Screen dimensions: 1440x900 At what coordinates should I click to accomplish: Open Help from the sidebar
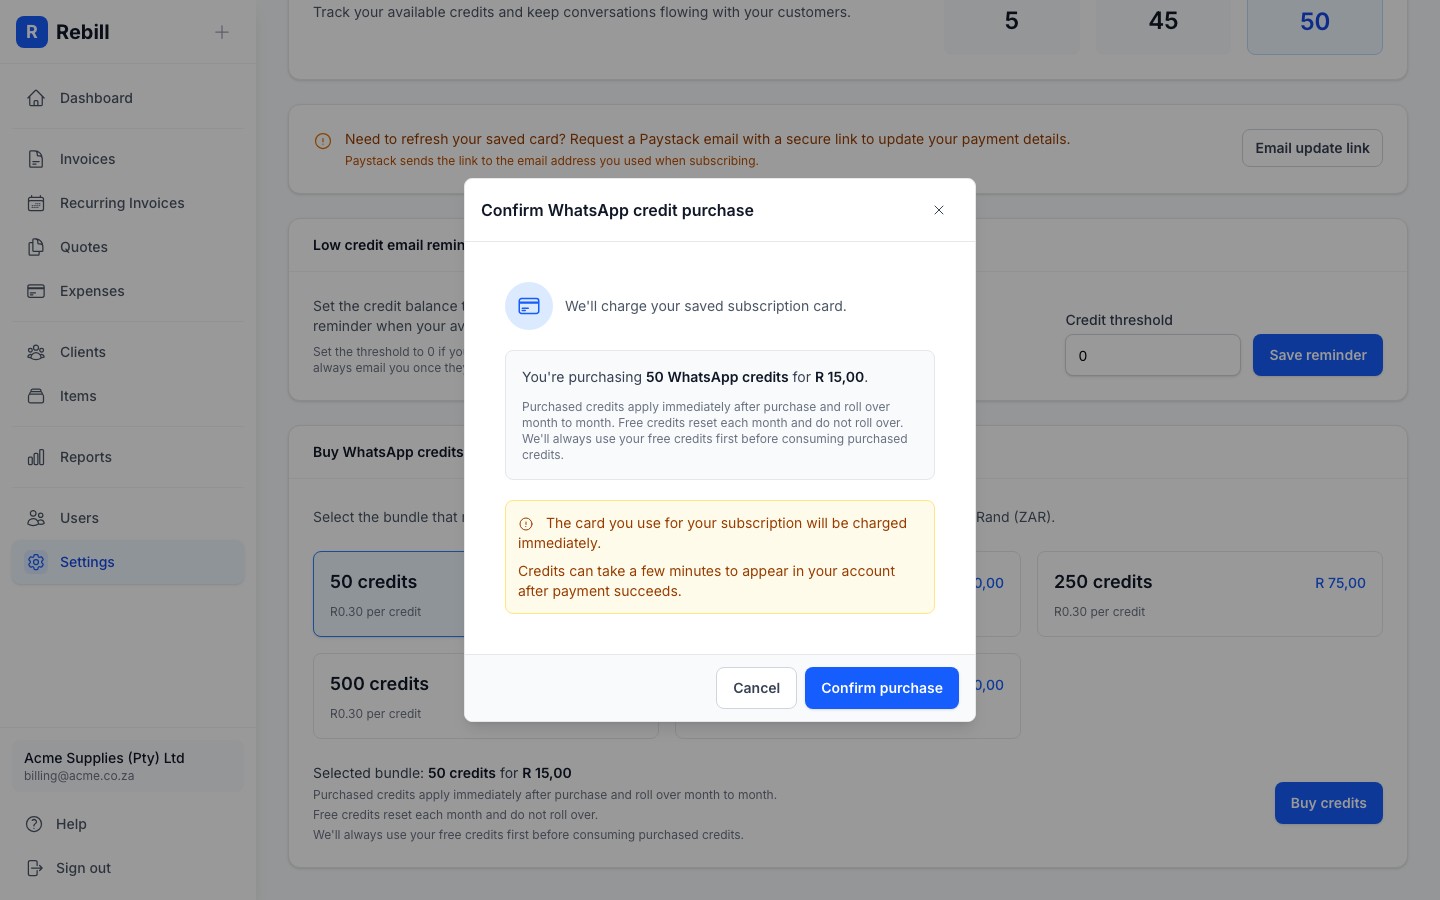[x=70, y=824]
